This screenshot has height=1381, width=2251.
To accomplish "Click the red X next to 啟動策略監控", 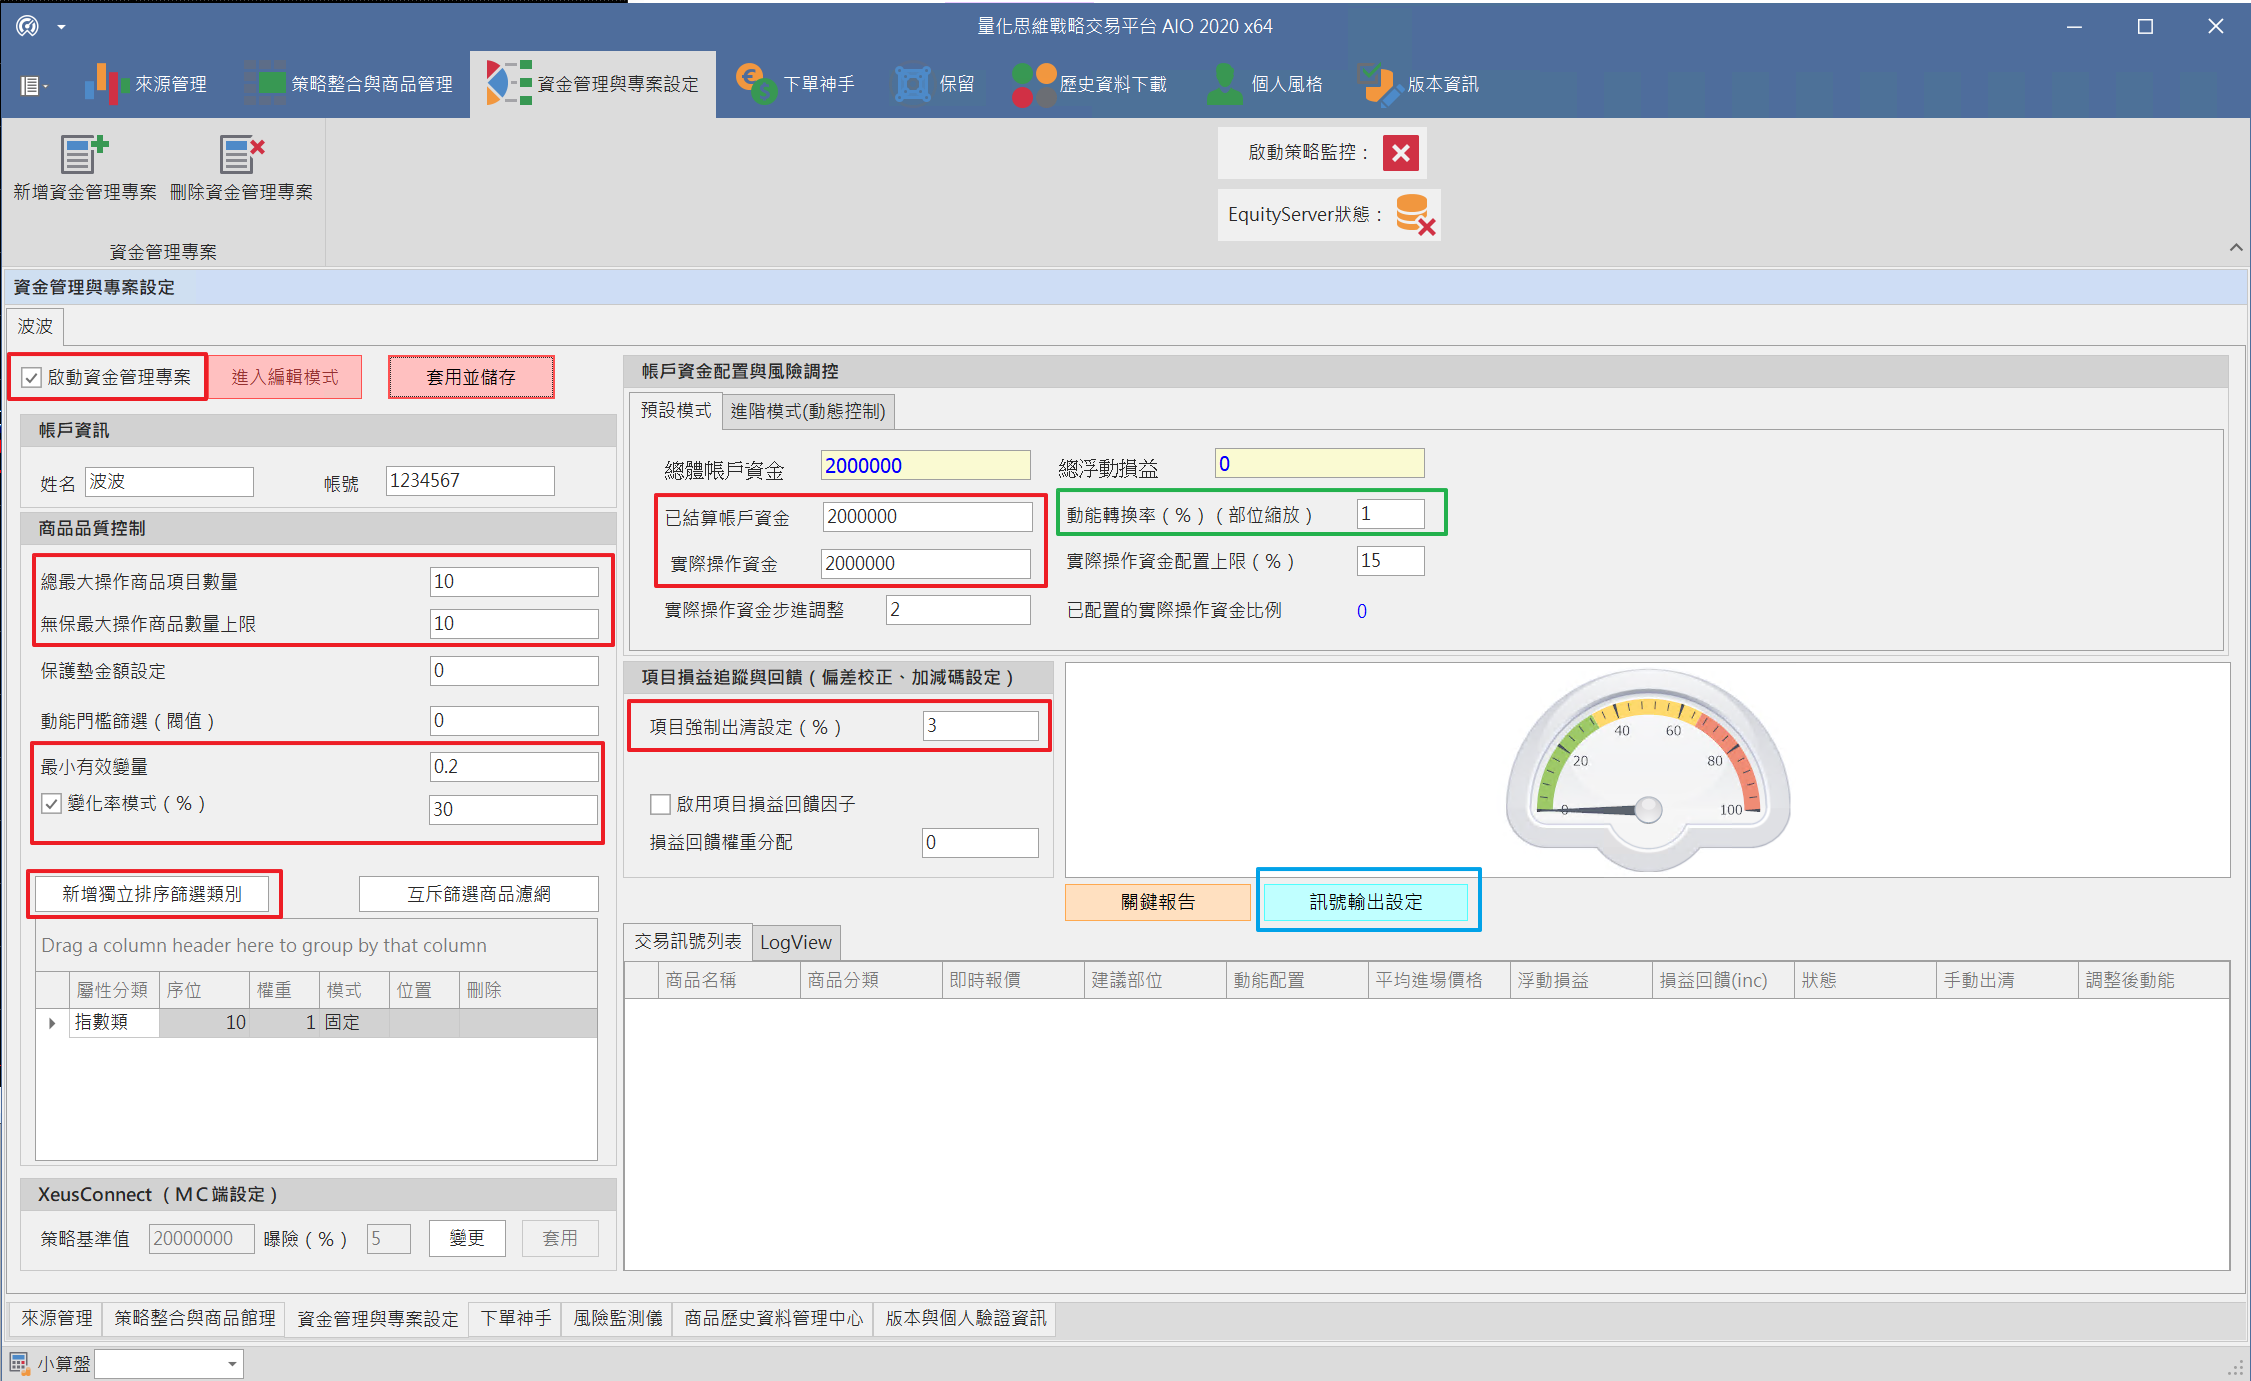I will [1400, 153].
